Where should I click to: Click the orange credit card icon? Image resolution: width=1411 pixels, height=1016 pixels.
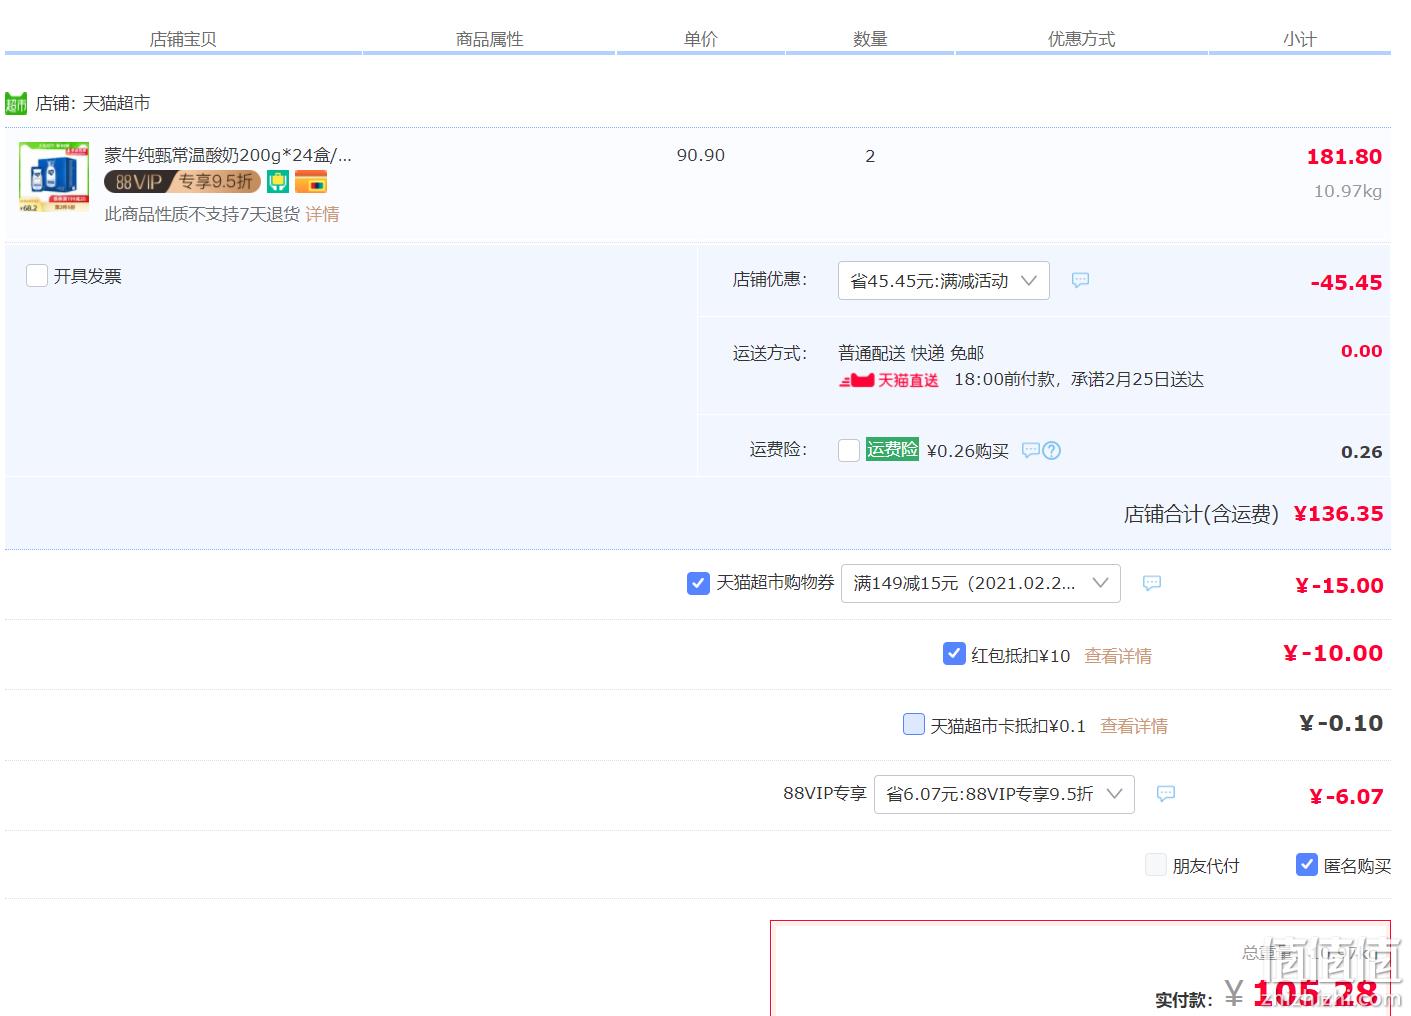click(311, 183)
